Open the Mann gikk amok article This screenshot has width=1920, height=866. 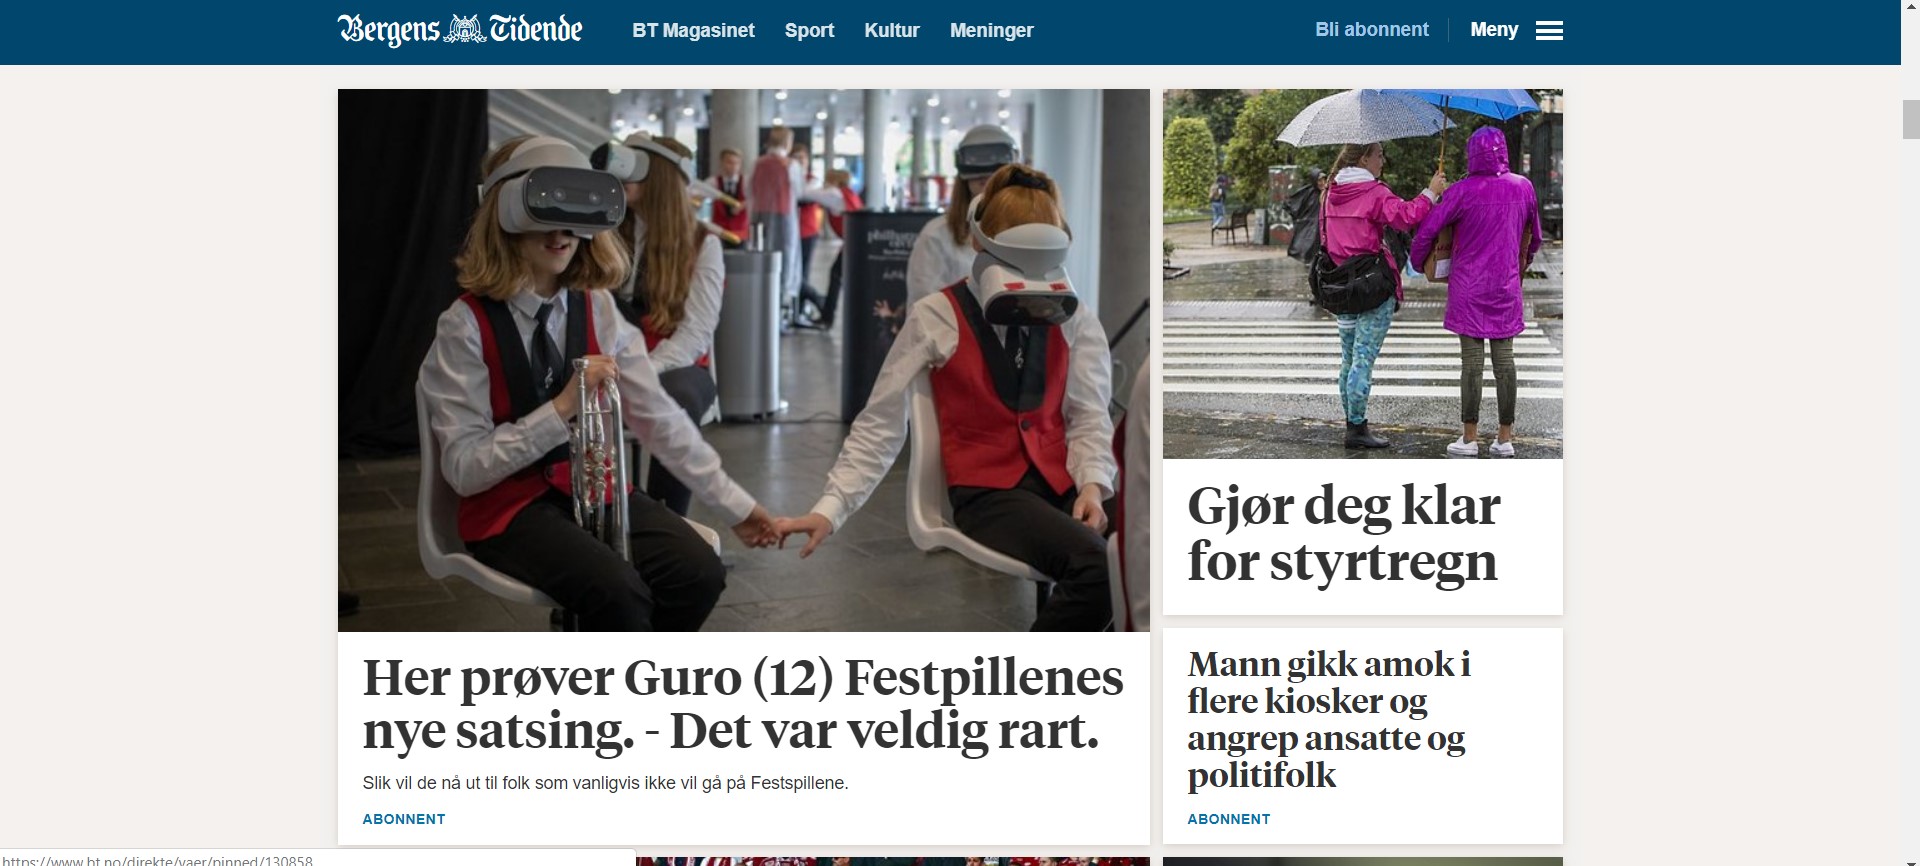(x=1329, y=719)
